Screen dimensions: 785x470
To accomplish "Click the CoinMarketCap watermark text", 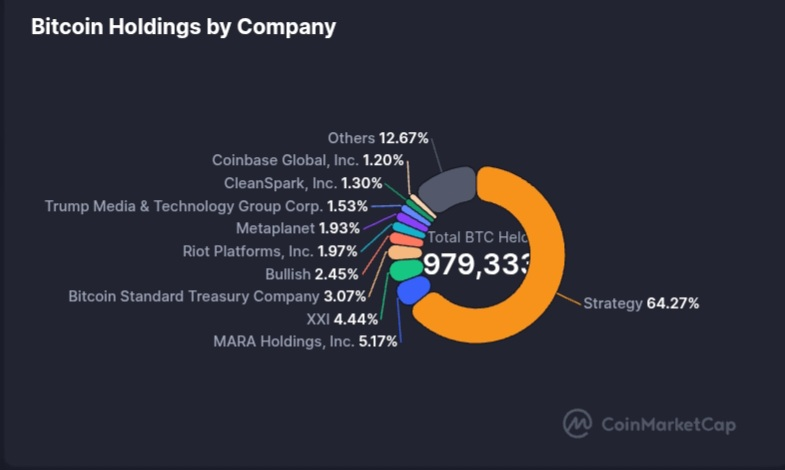I will click(x=668, y=425).
